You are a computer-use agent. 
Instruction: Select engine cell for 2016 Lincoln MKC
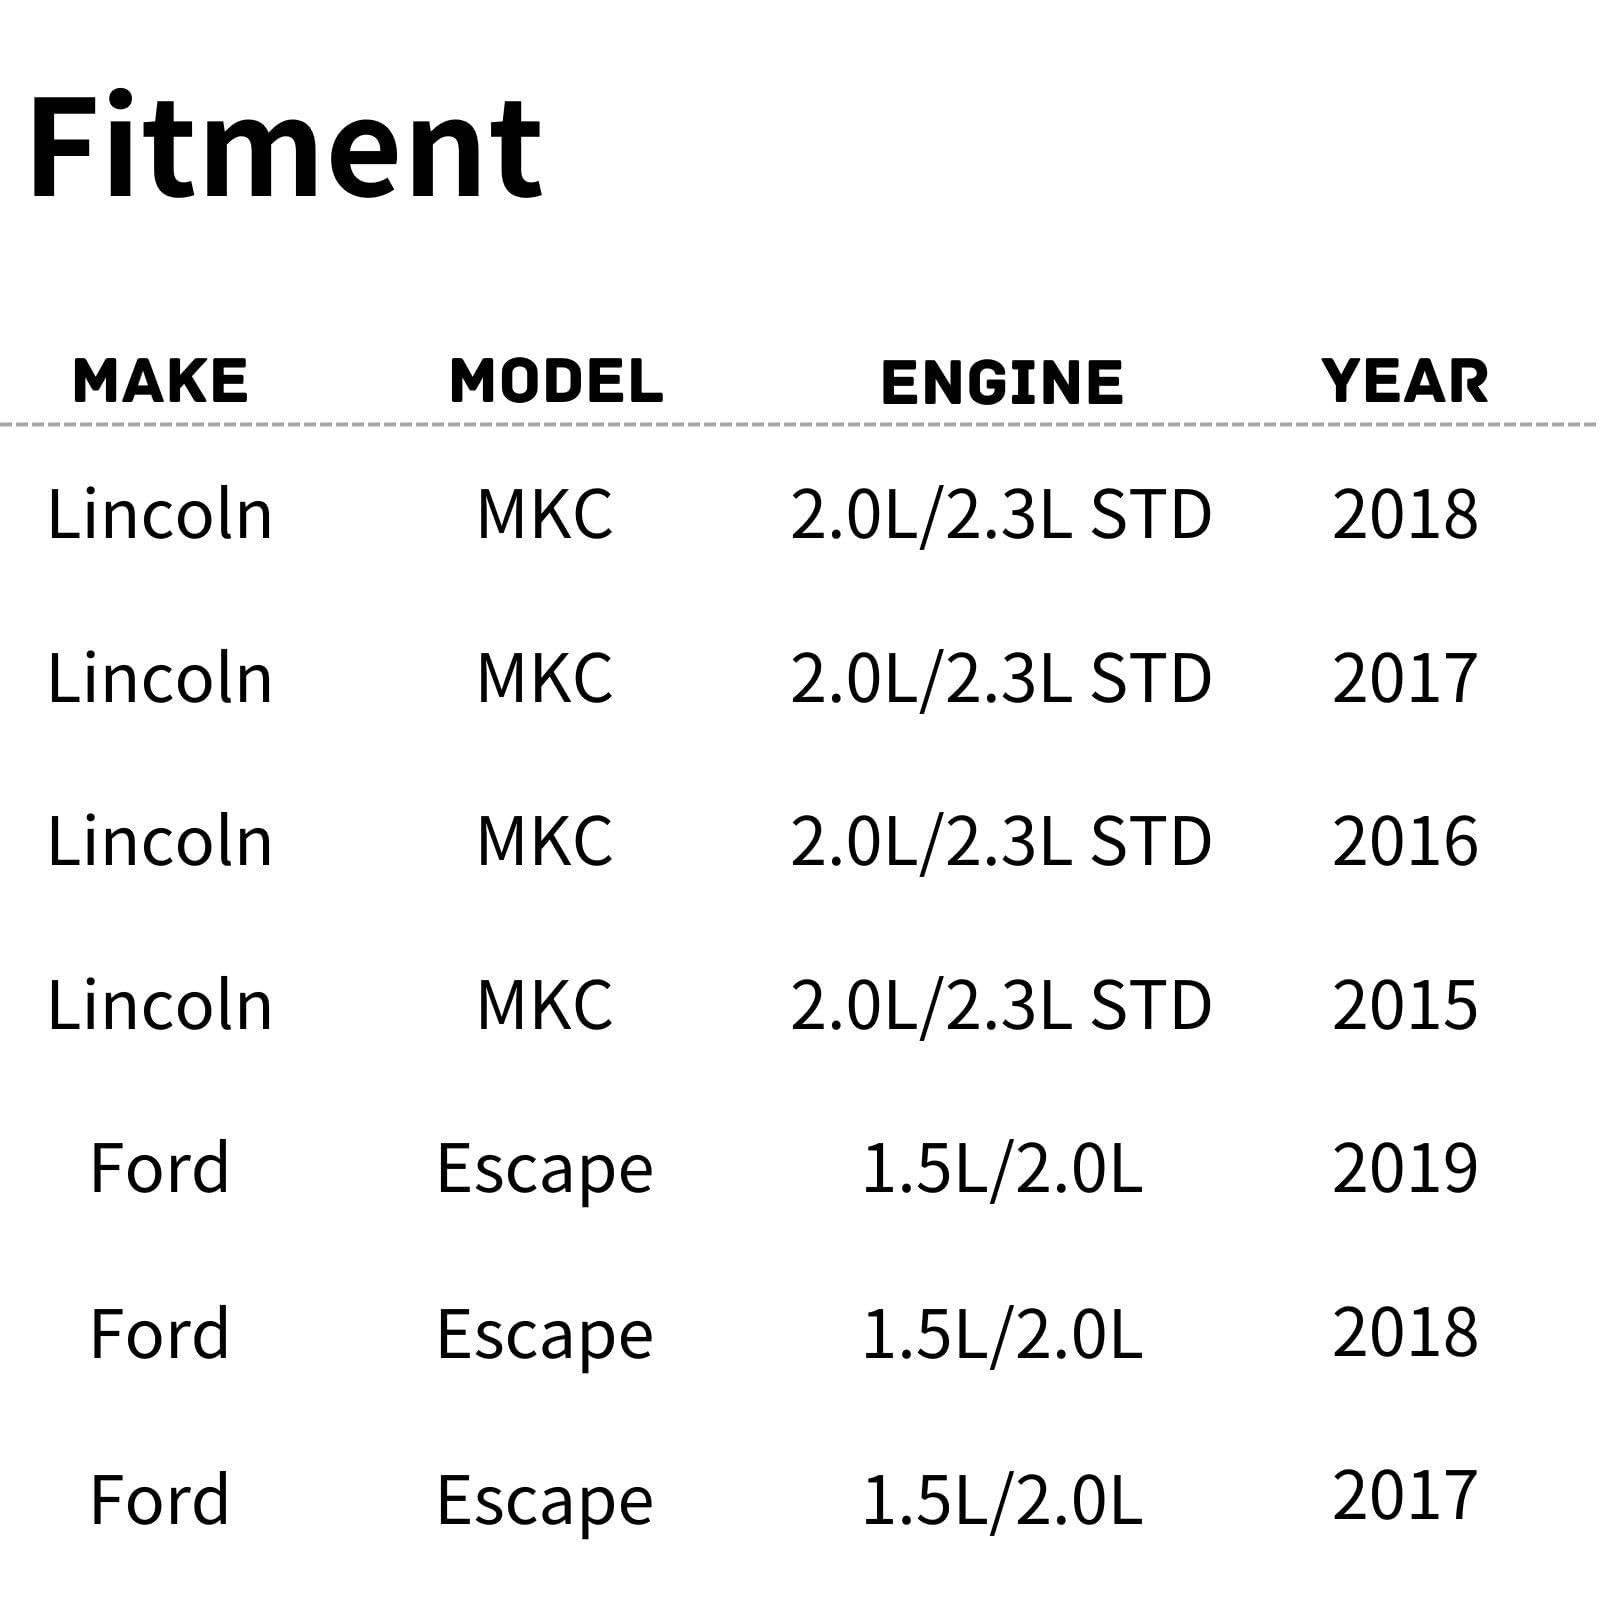[1001, 841]
